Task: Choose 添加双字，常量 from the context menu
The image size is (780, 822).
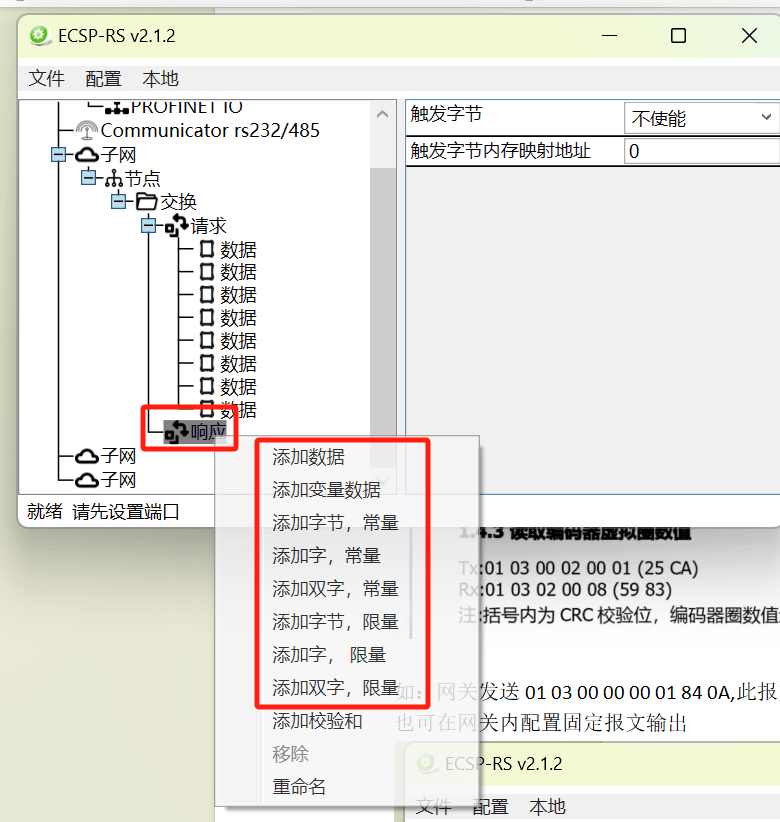Action: (x=335, y=589)
